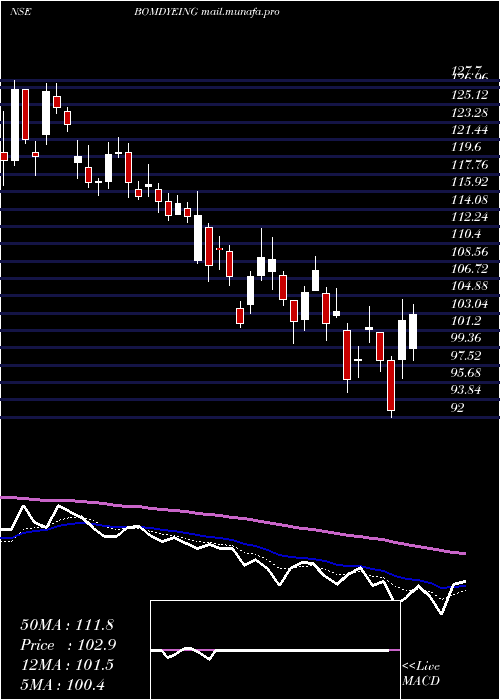
Task: Click the 12MA : 101.5 readout
Action: pyautogui.click(x=67, y=665)
